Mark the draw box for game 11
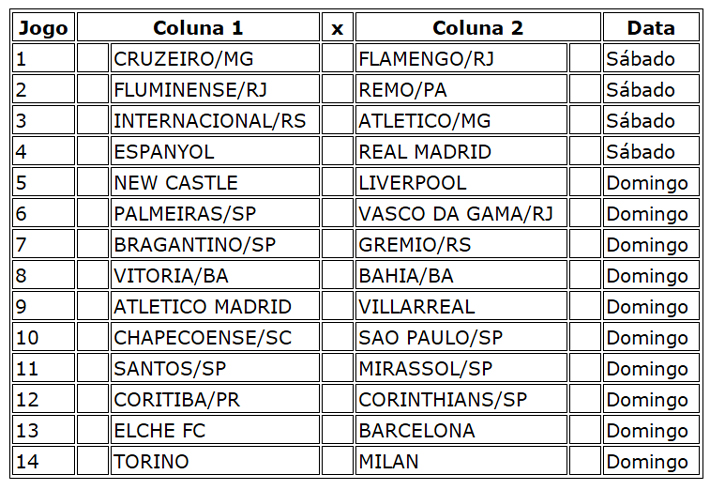The height and width of the screenshot is (490, 710). pos(337,367)
